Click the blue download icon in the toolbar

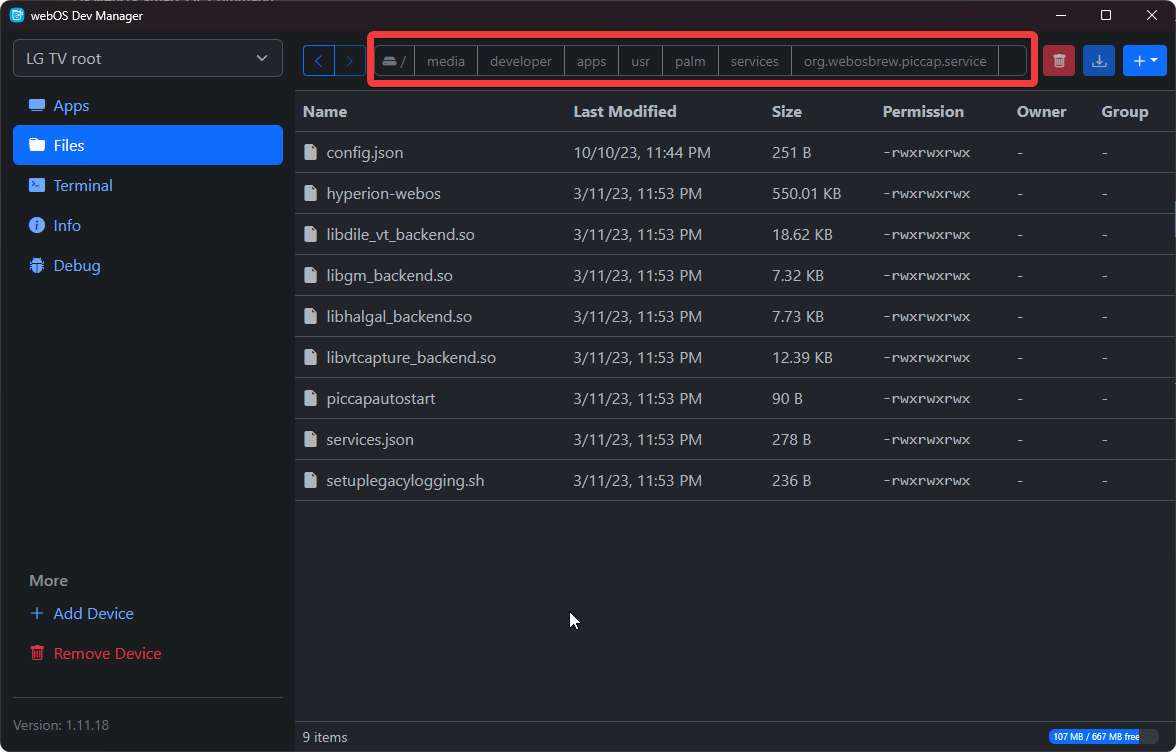1099,60
